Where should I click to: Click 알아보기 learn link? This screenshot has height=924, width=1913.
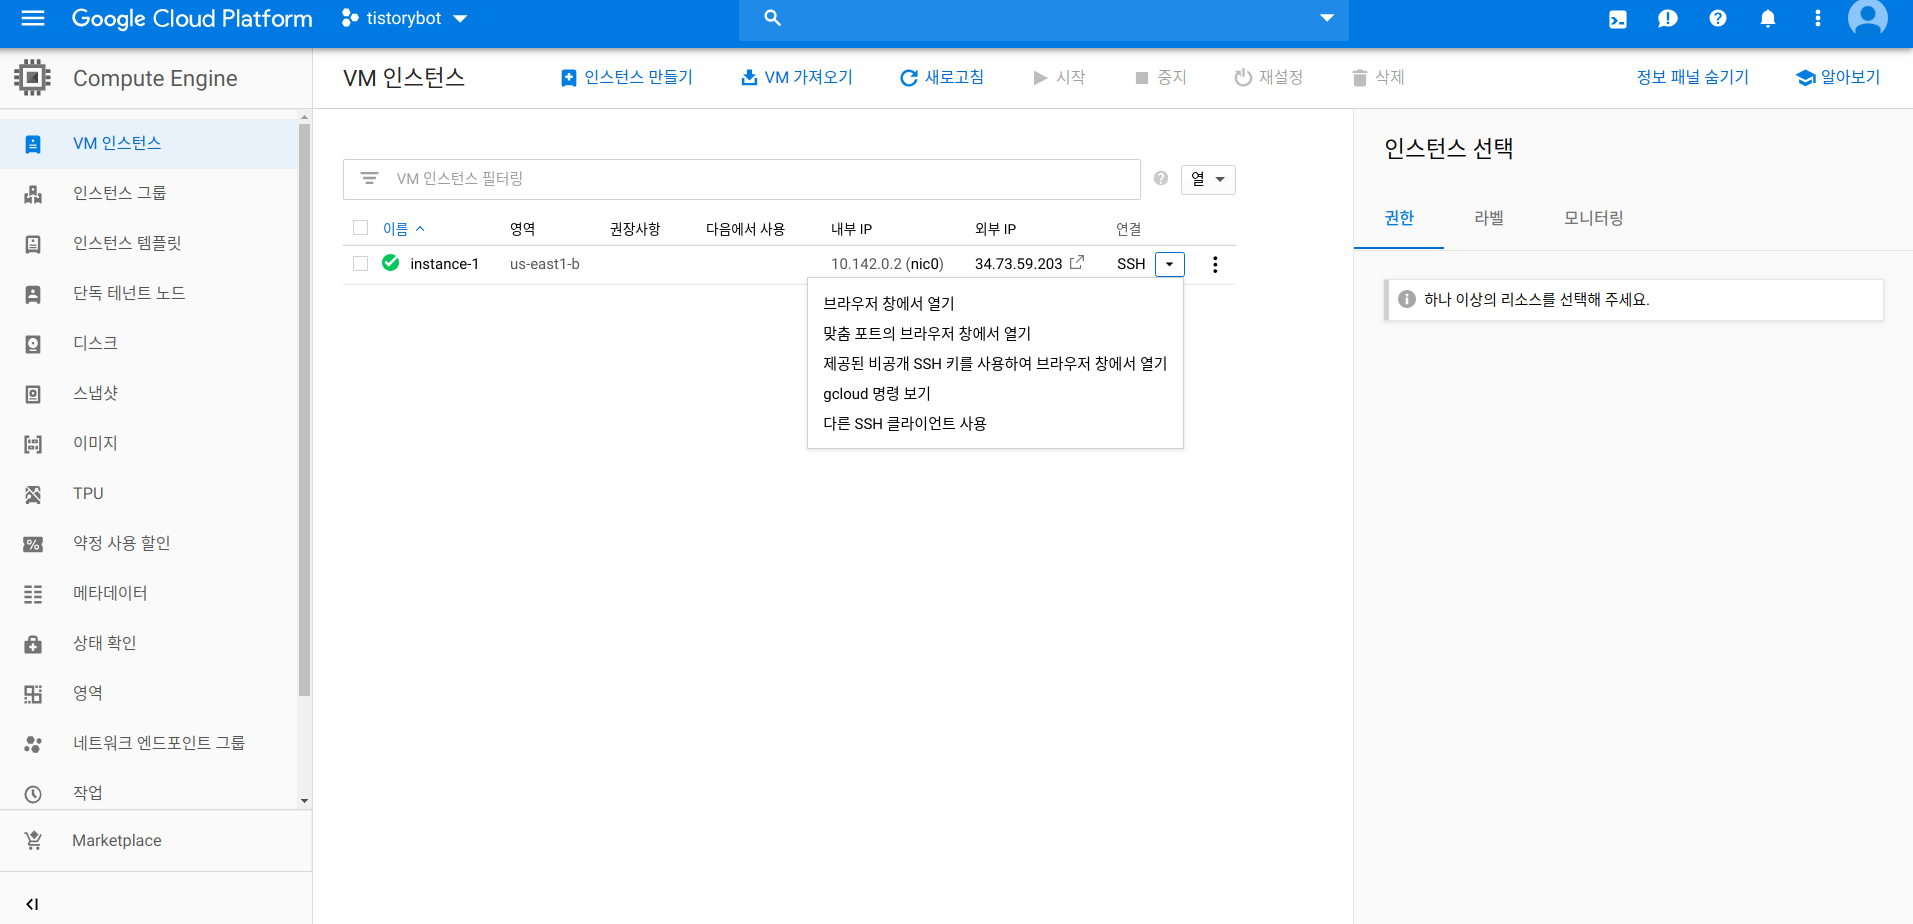(1838, 77)
